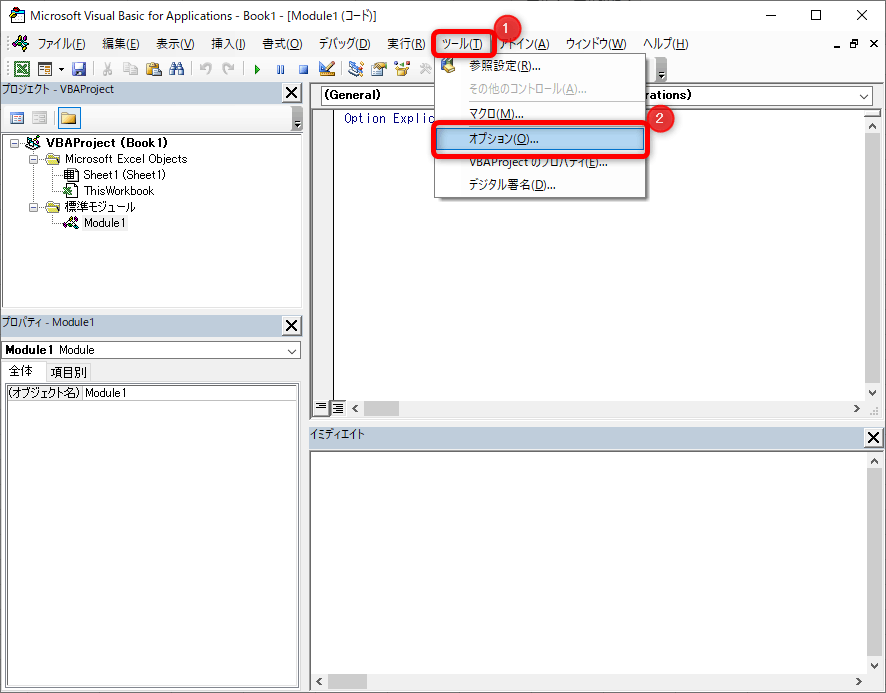
Task: Open Object Browser toolbar icon
Action: tap(402, 69)
